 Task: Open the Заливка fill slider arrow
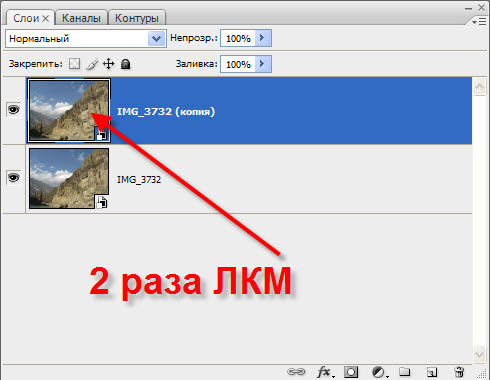tap(263, 64)
